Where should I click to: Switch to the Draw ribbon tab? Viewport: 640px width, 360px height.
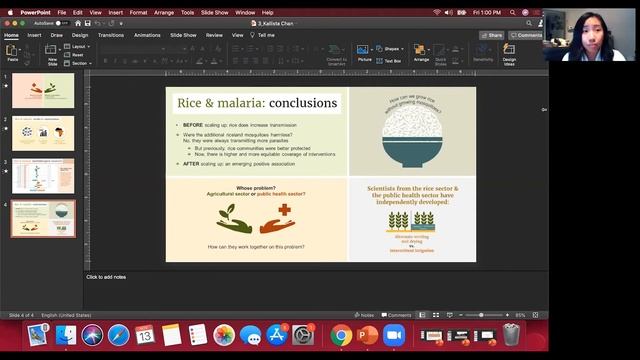57,35
